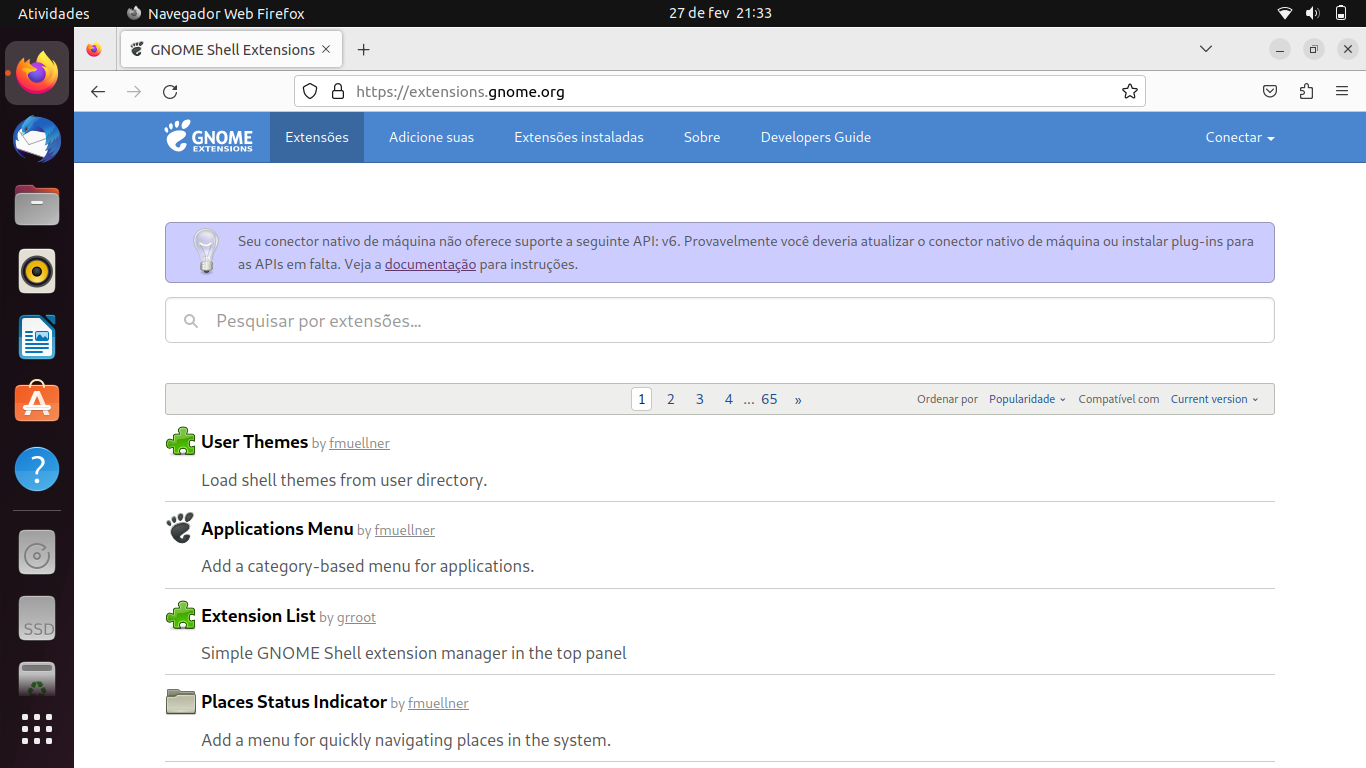Close the GNOME Shell Extensions tab
The image size is (1366, 768).
[326, 49]
